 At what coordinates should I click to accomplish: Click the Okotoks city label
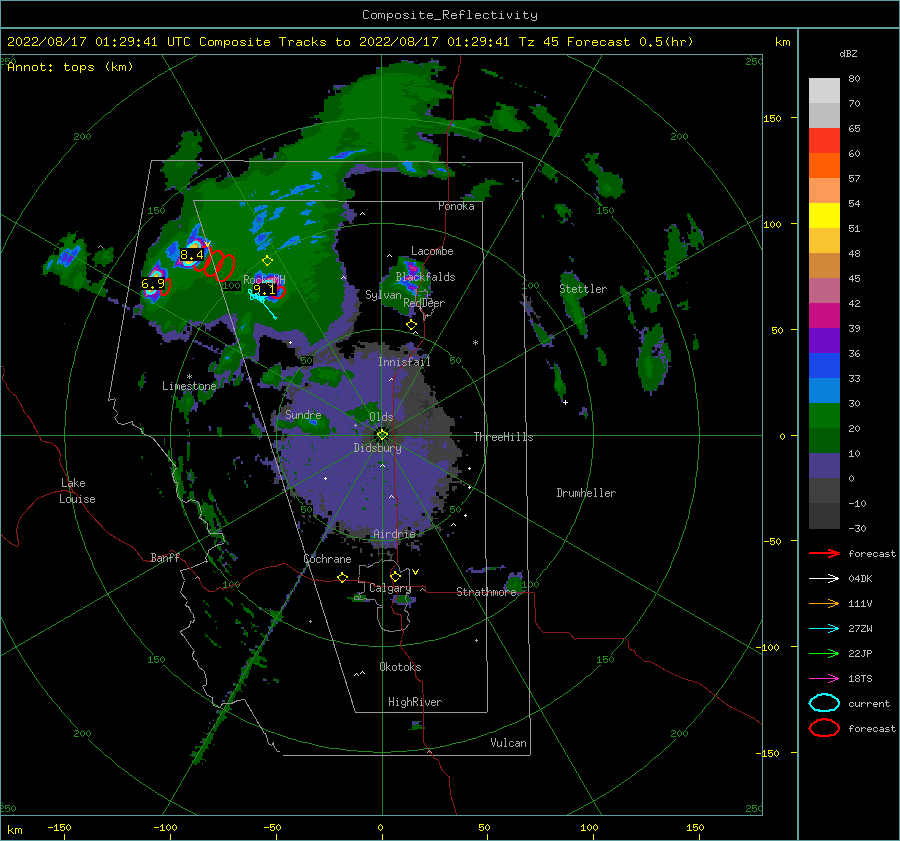coord(400,667)
